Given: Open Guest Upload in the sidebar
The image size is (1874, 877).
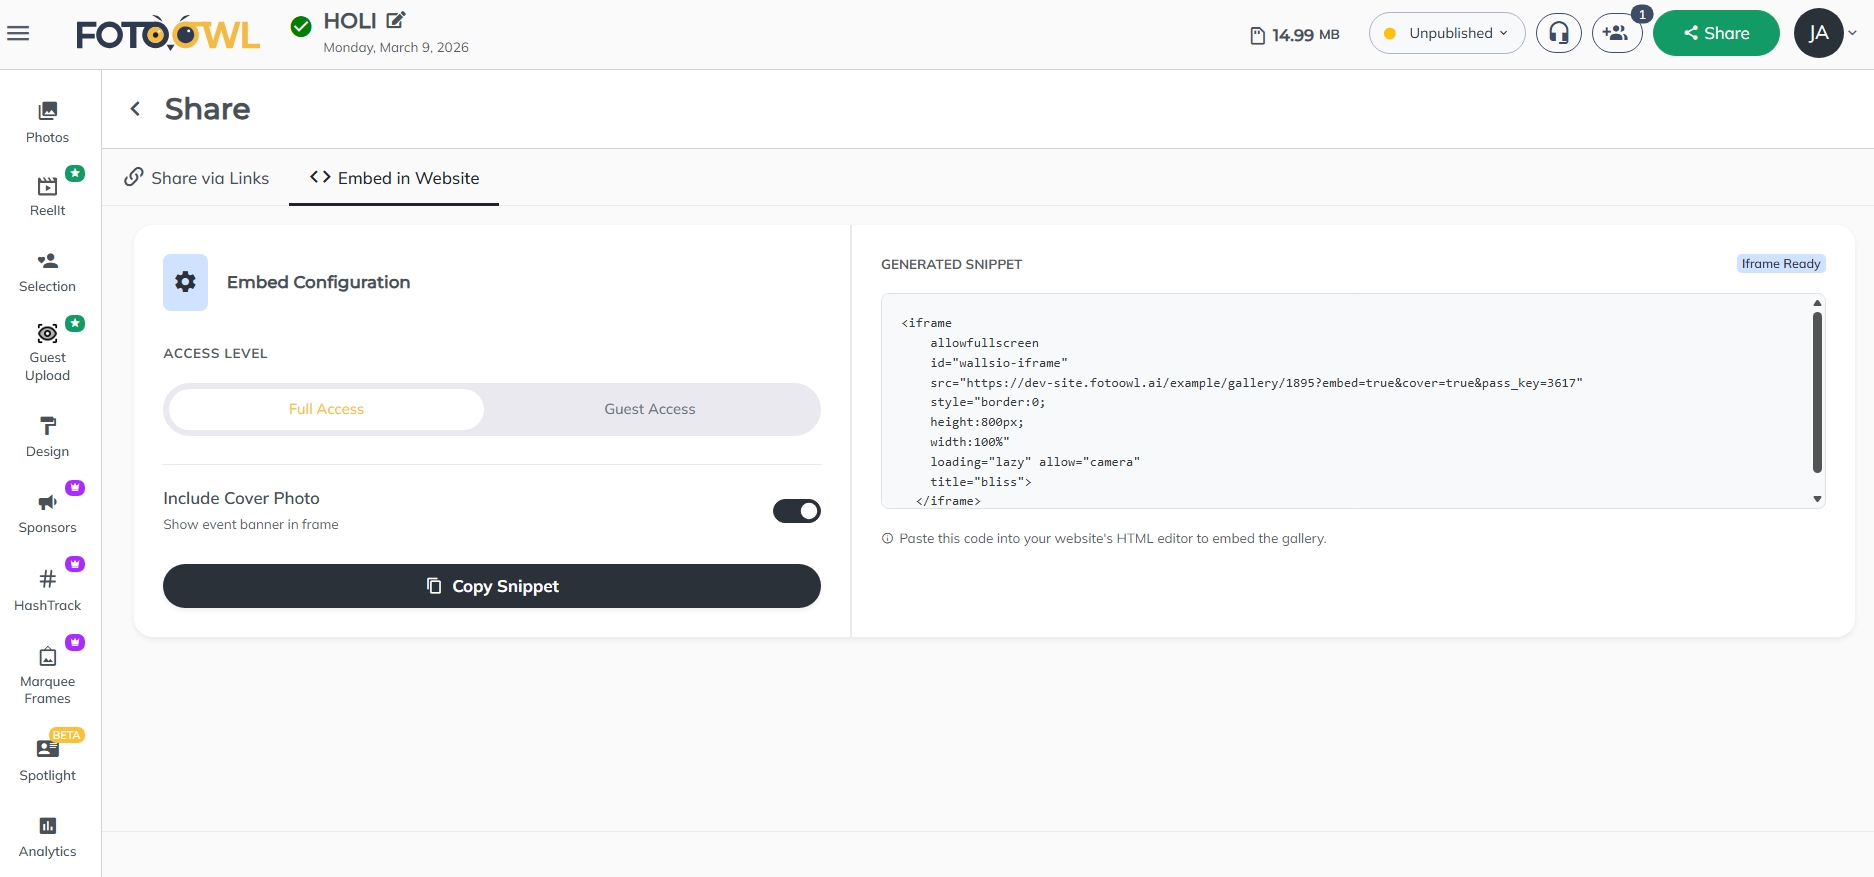Looking at the screenshot, I should pyautogui.click(x=48, y=352).
